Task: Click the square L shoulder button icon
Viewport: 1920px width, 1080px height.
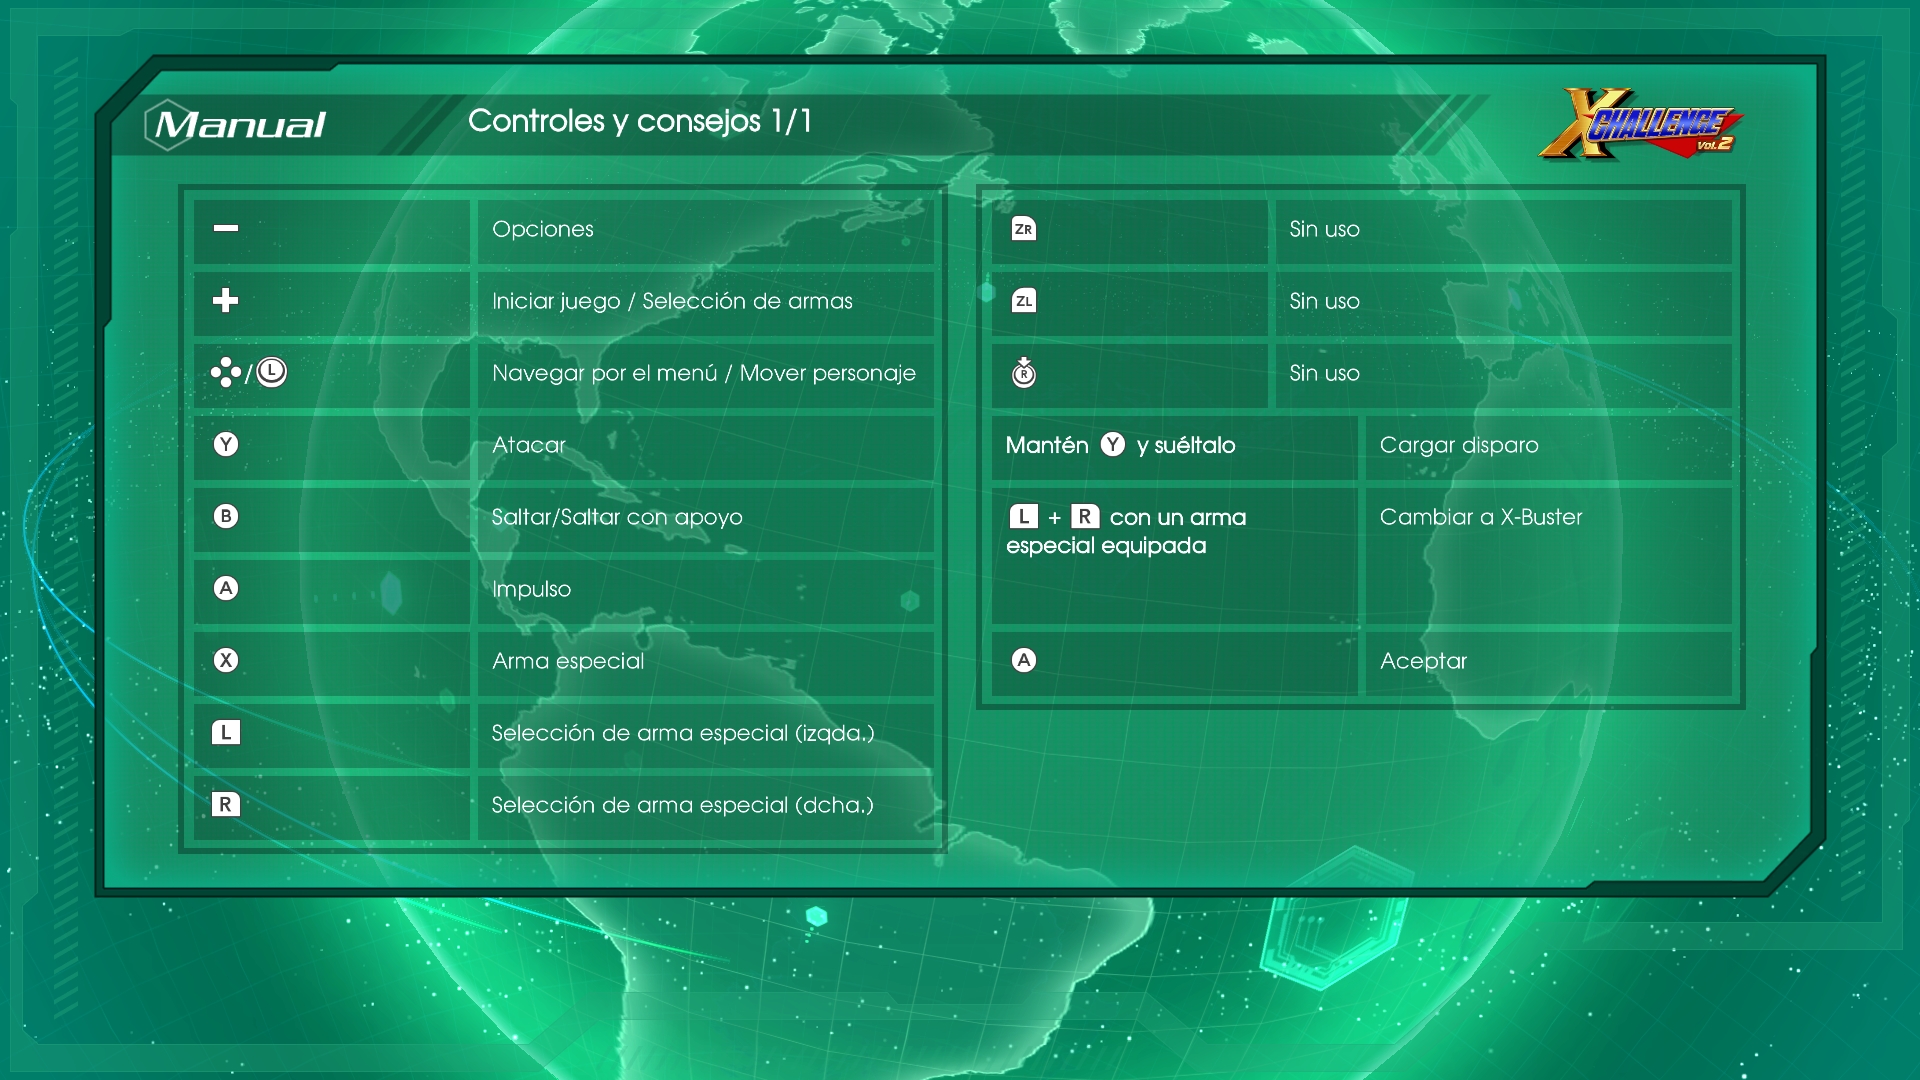Action: click(226, 732)
